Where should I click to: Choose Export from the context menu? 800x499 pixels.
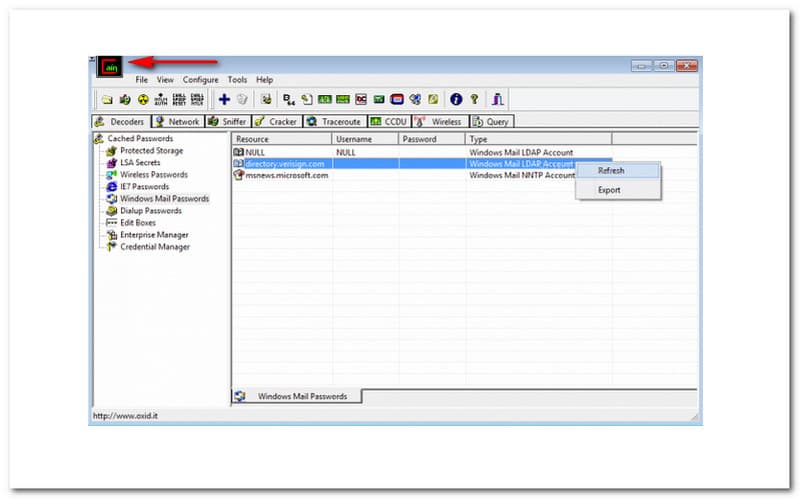[609, 190]
